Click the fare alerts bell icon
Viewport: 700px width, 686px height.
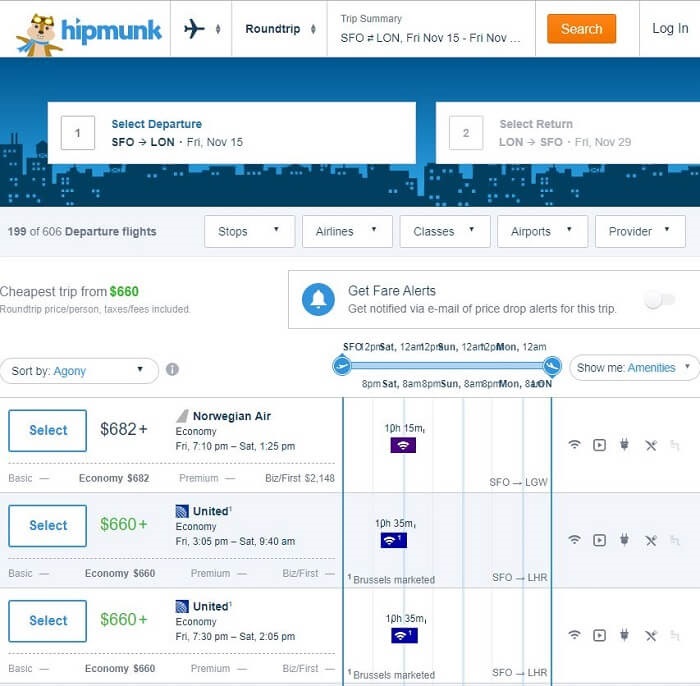click(x=318, y=299)
